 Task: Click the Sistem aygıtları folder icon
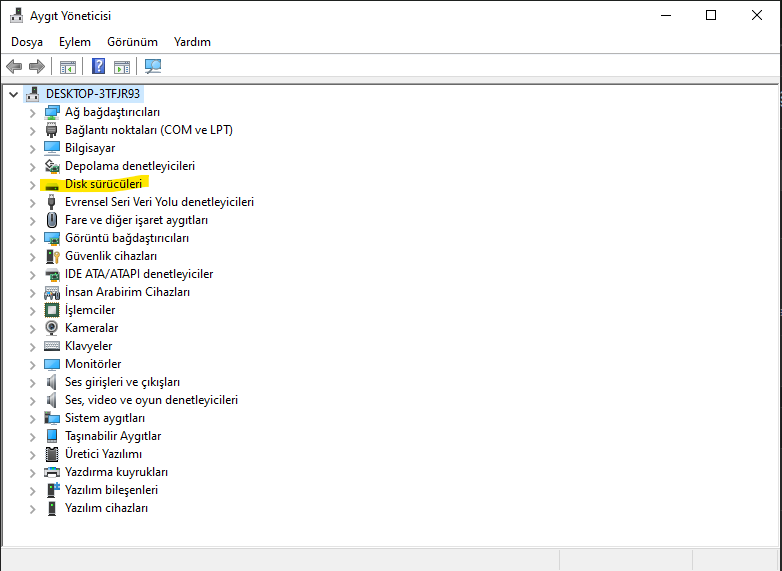coord(52,418)
